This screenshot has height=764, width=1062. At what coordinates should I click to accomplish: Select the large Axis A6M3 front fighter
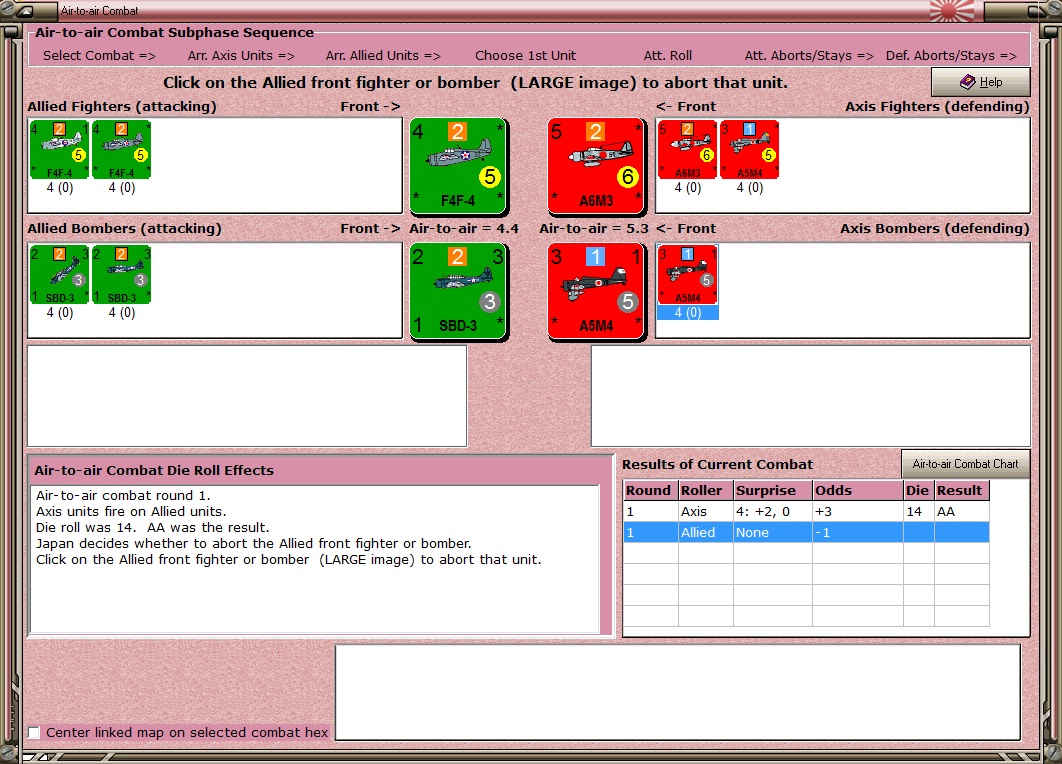coord(596,165)
